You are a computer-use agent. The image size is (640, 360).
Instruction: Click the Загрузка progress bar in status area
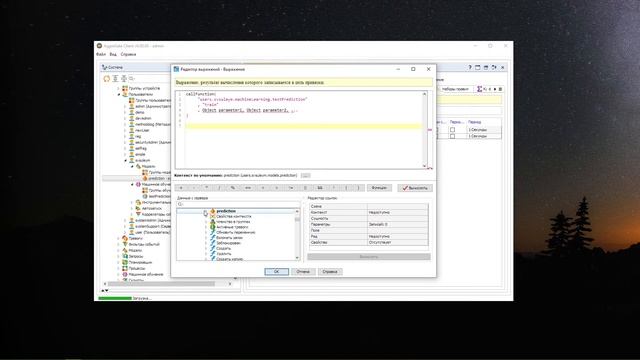click(x=115, y=298)
